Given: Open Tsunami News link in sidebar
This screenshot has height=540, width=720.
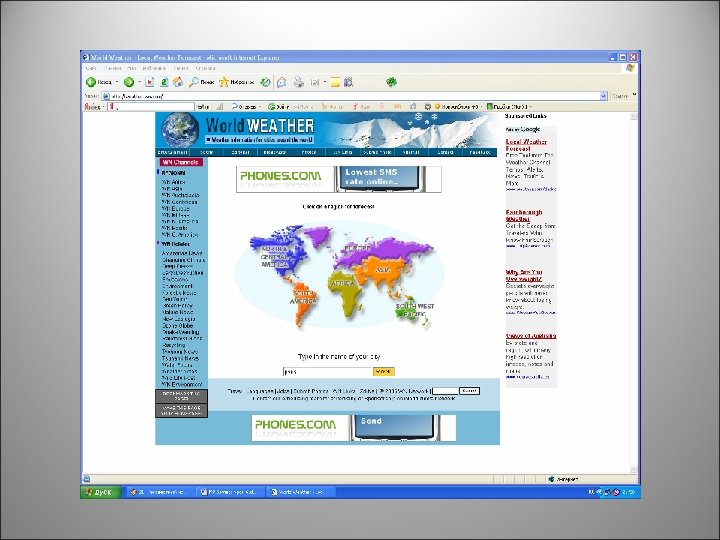Looking at the screenshot, I should point(180,358).
